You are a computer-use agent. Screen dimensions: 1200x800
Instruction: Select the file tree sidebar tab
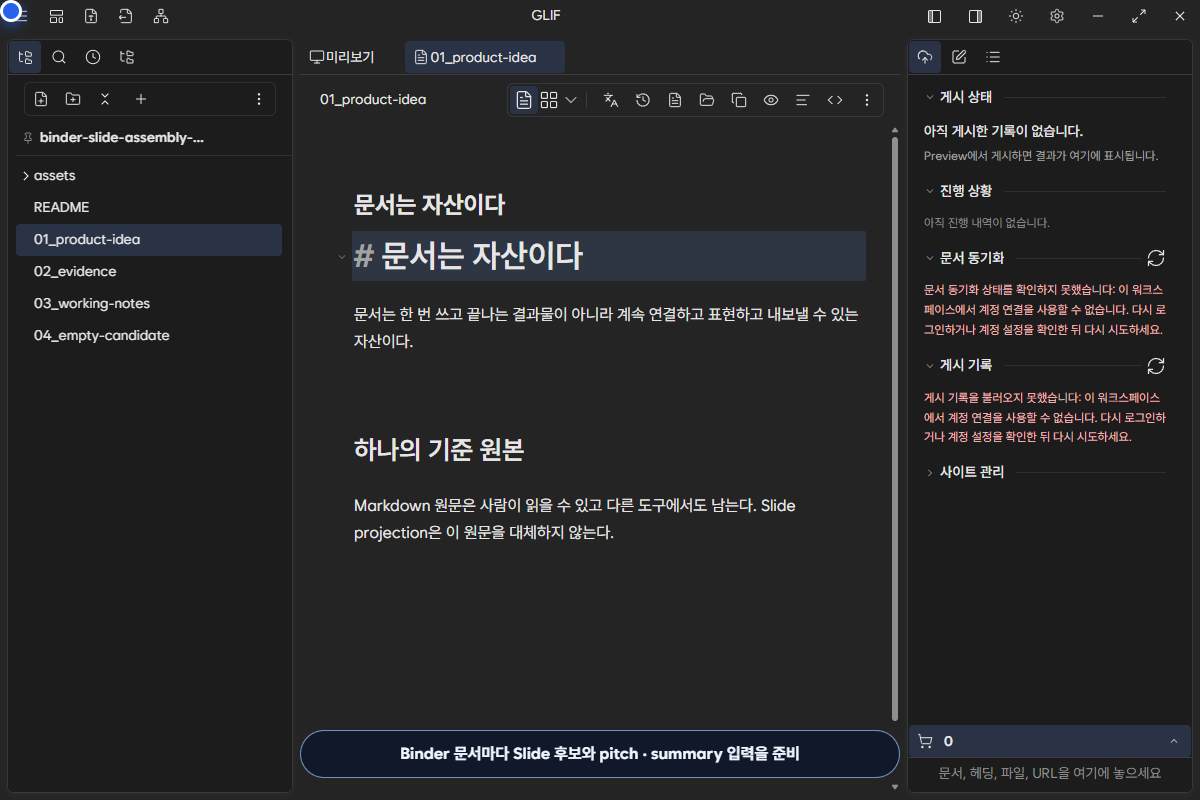pyautogui.click(x=25, y=57)
